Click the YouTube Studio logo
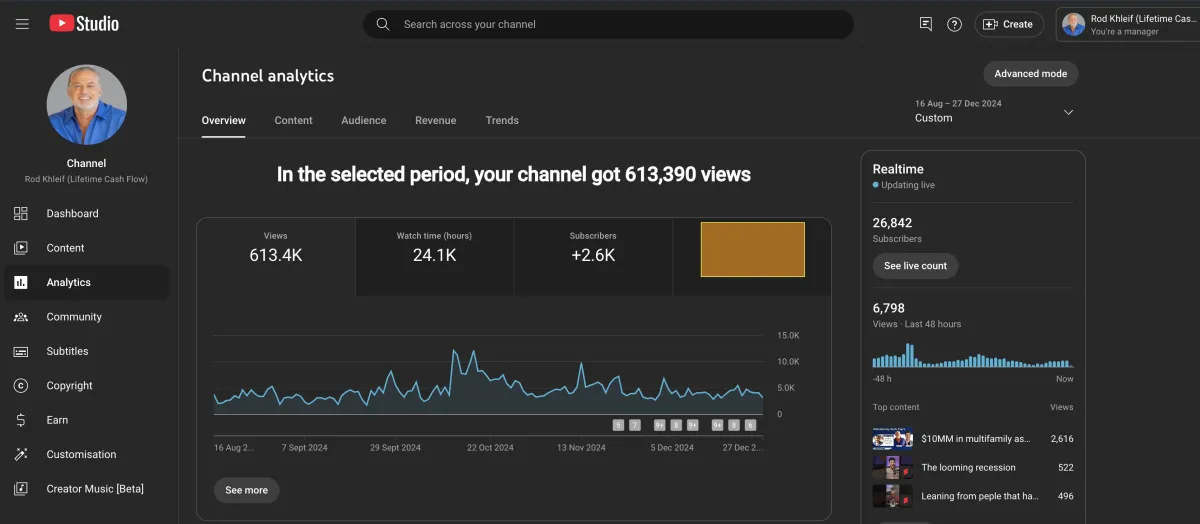 coord(84,23)
